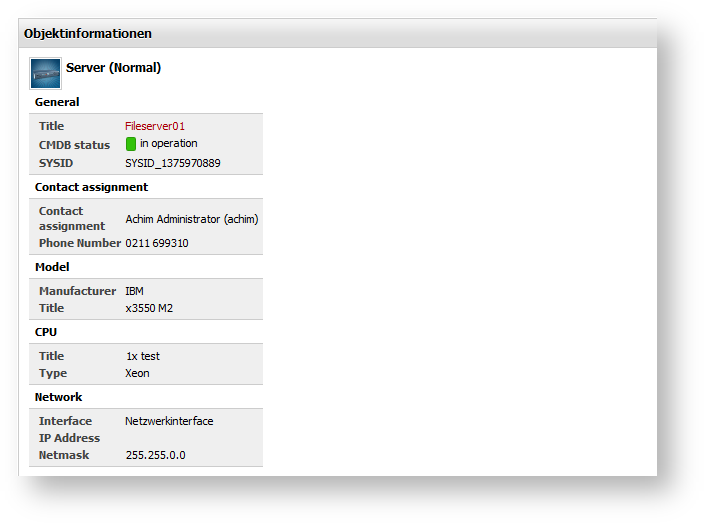Click the 255.255.0.0 netmask value
The image size is (705, 524).
155,455
